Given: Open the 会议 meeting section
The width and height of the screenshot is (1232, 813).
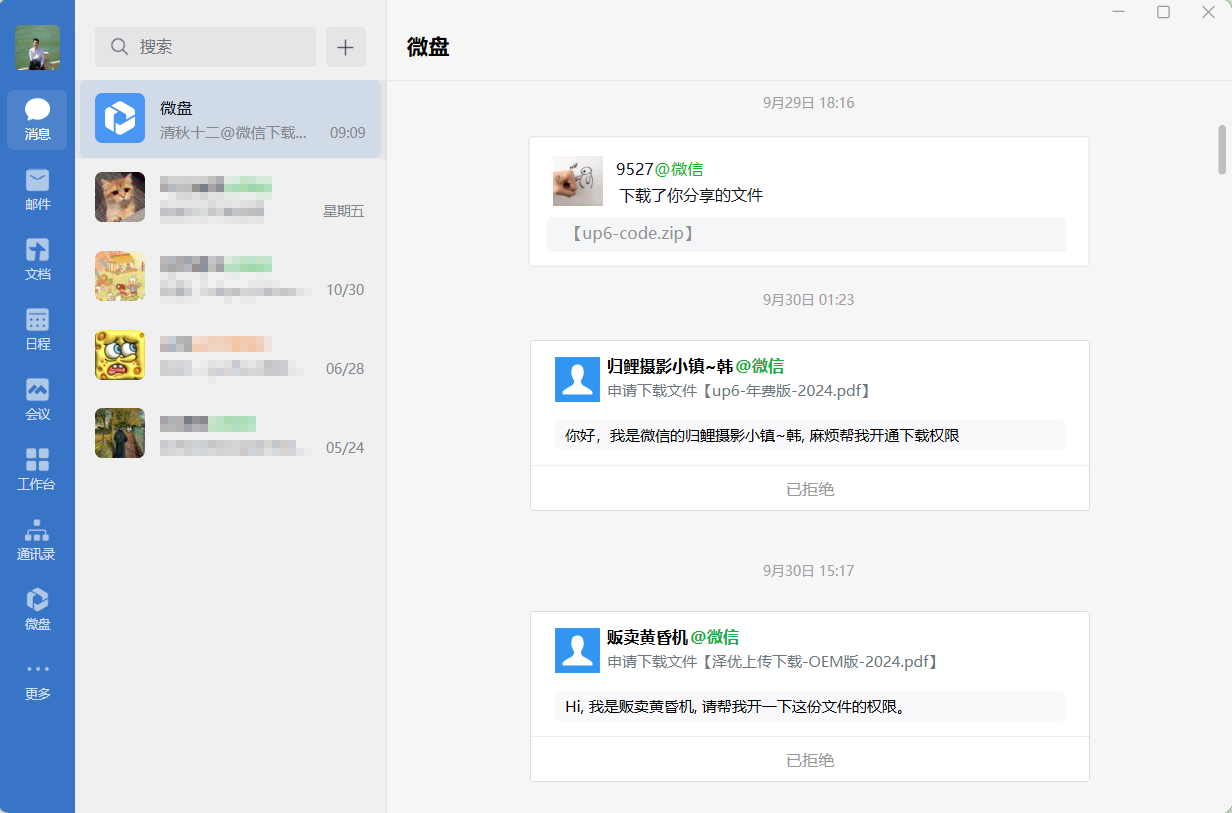Looking at the screenshot, I should click(37, 400).
